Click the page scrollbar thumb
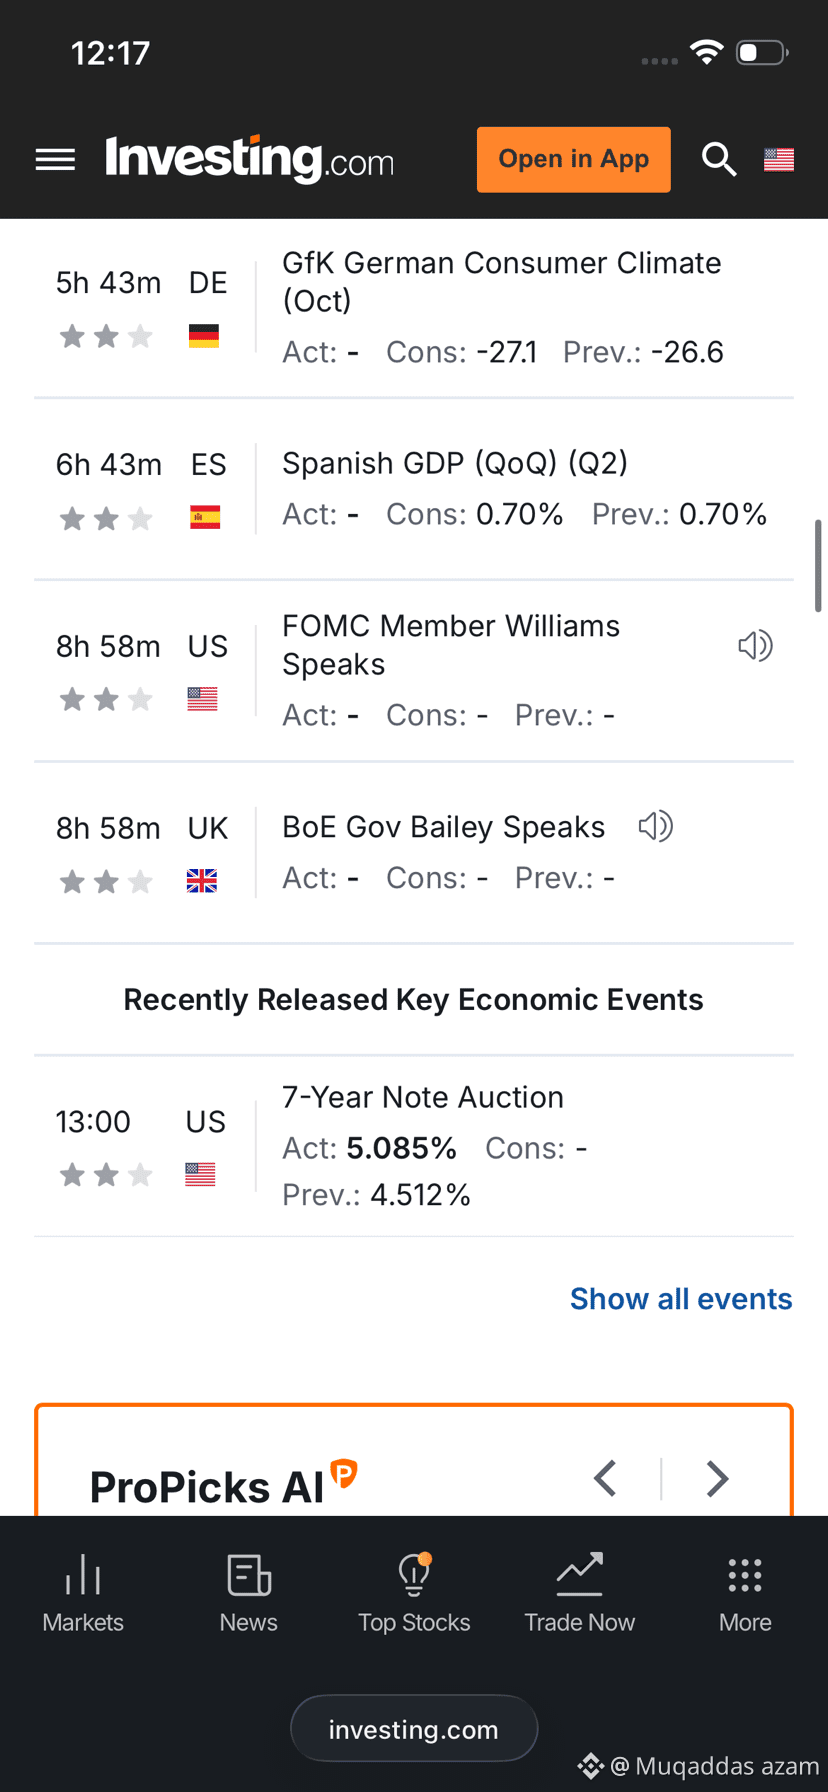Screen dimensions: 828x1792 [x=819, y=565]
